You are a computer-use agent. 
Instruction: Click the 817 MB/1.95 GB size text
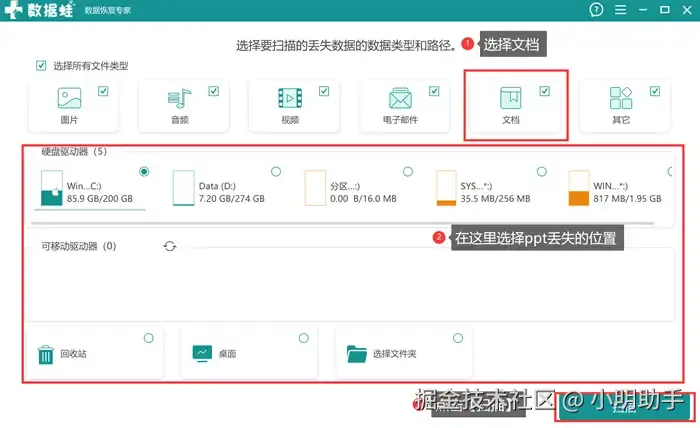coord(627,199)
